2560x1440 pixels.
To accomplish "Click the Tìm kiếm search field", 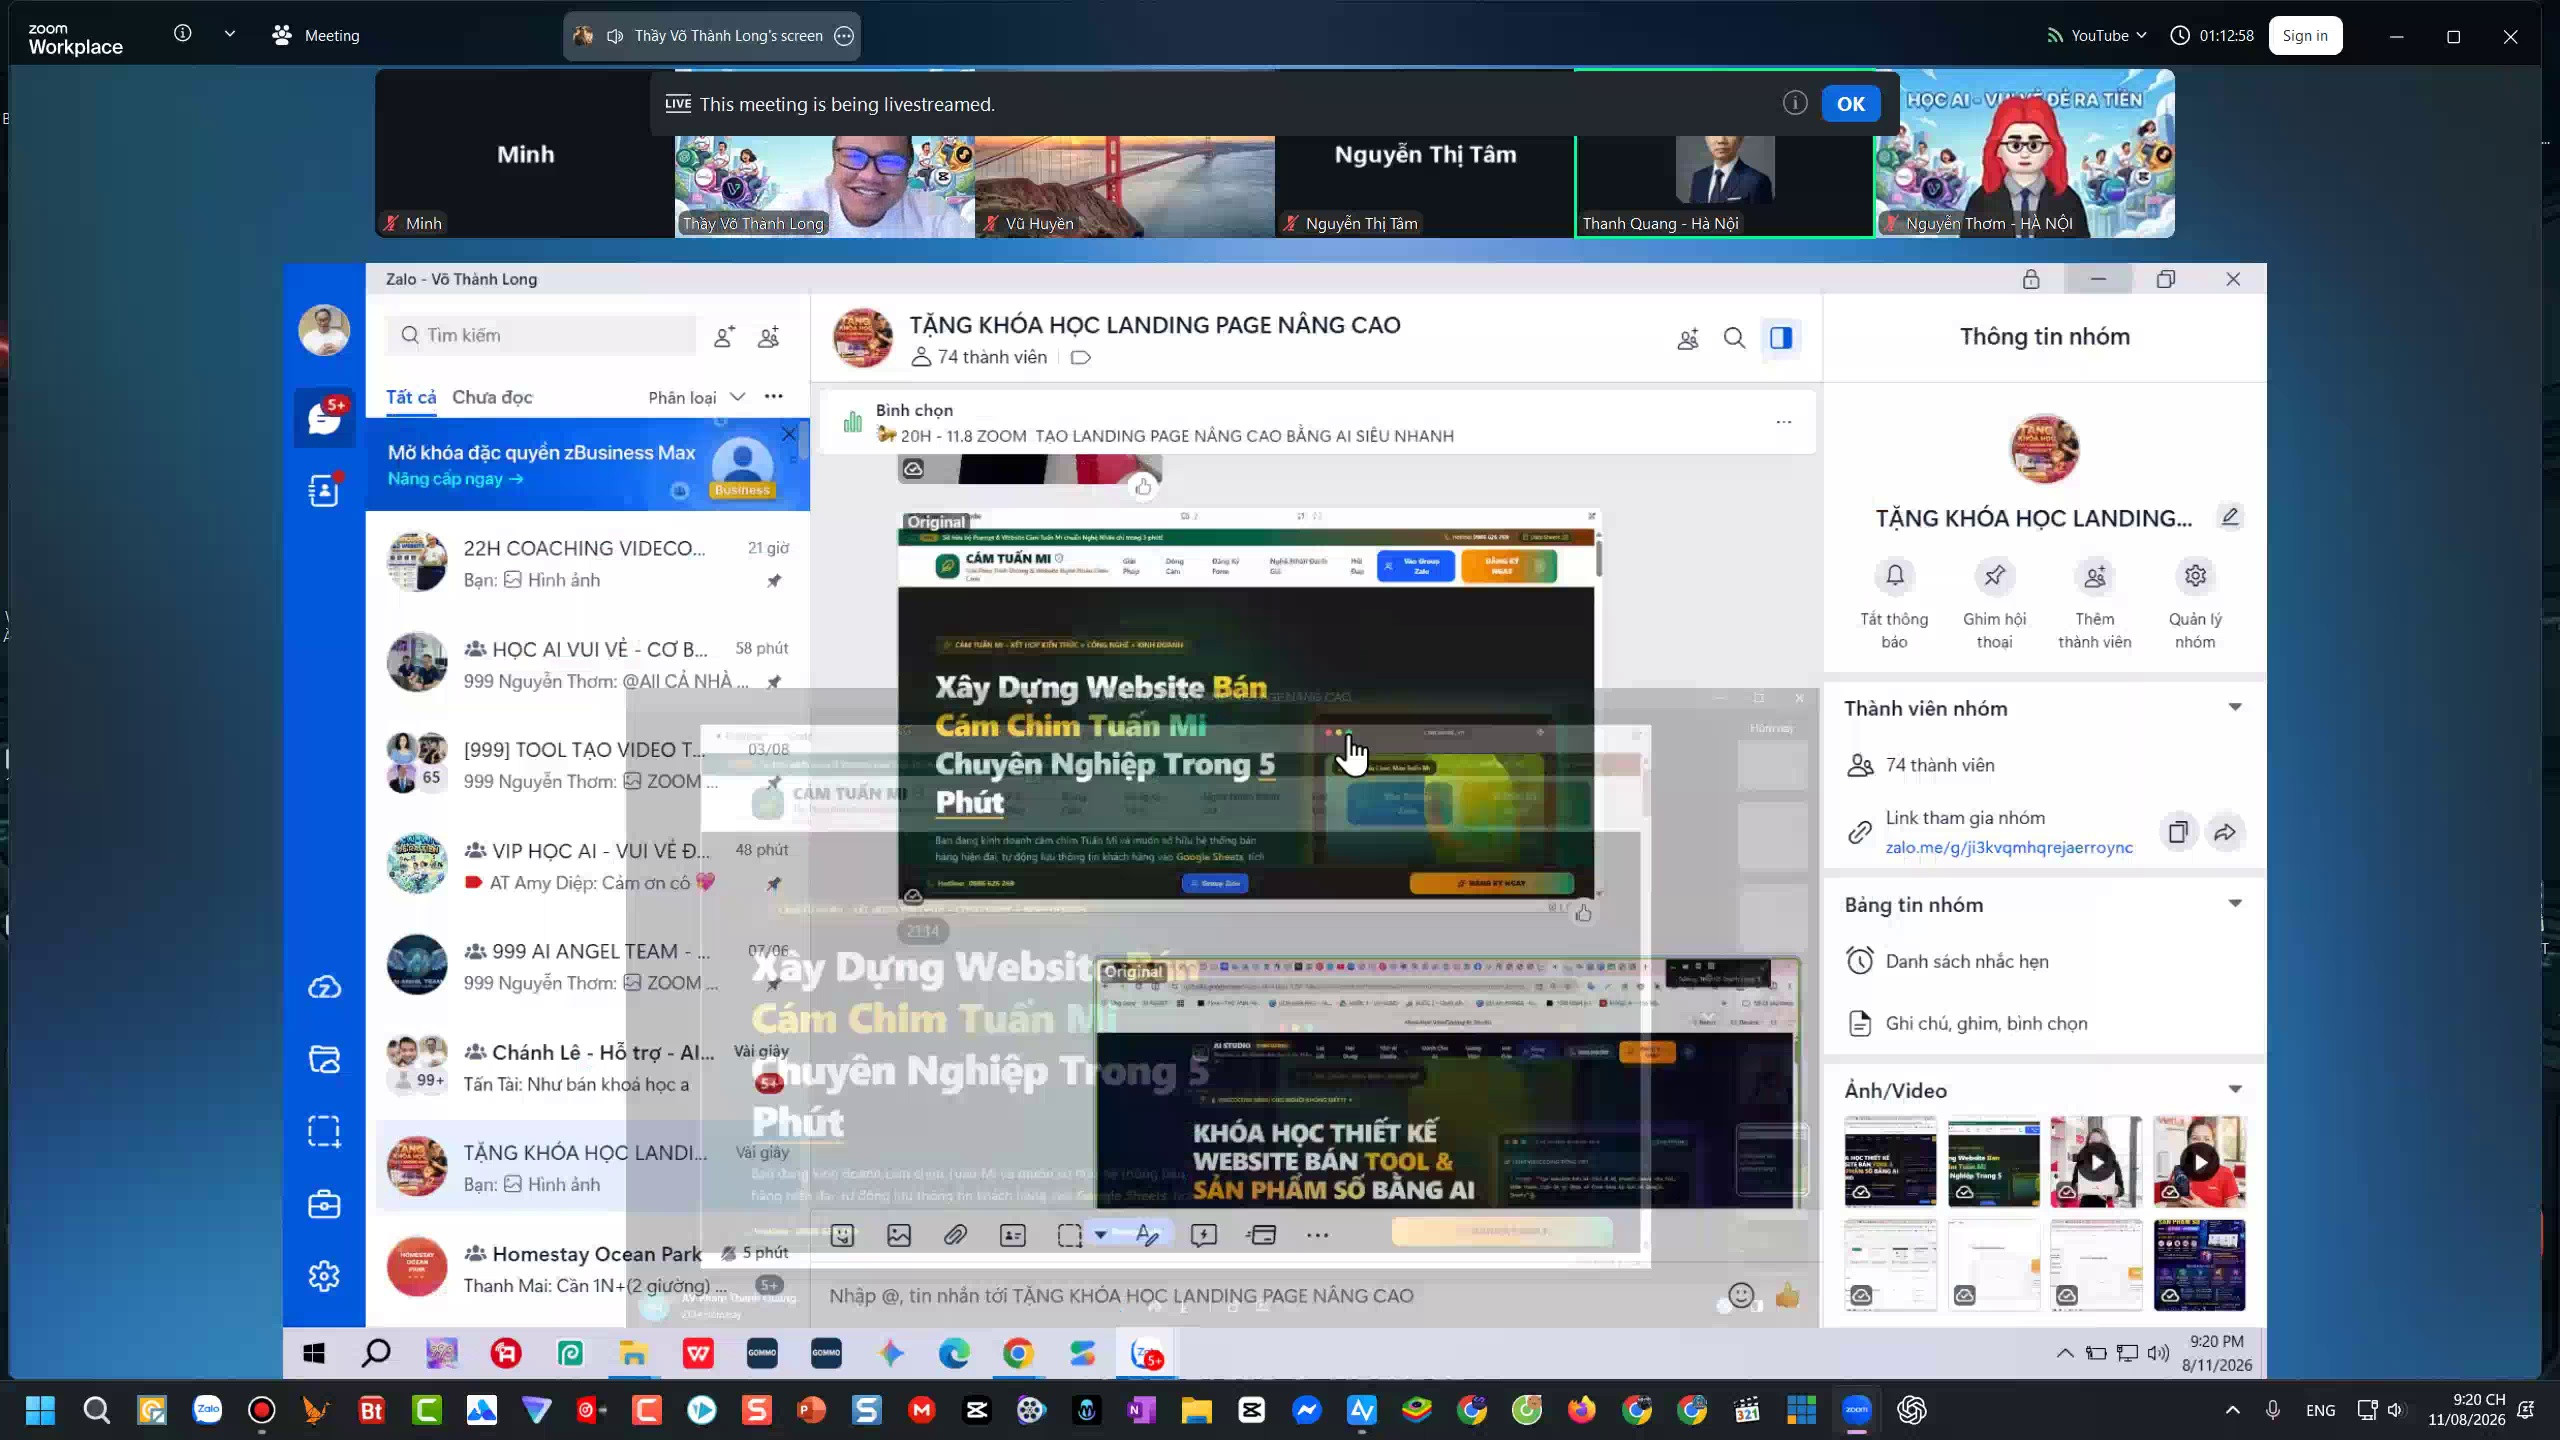I will tap(541, 335).
